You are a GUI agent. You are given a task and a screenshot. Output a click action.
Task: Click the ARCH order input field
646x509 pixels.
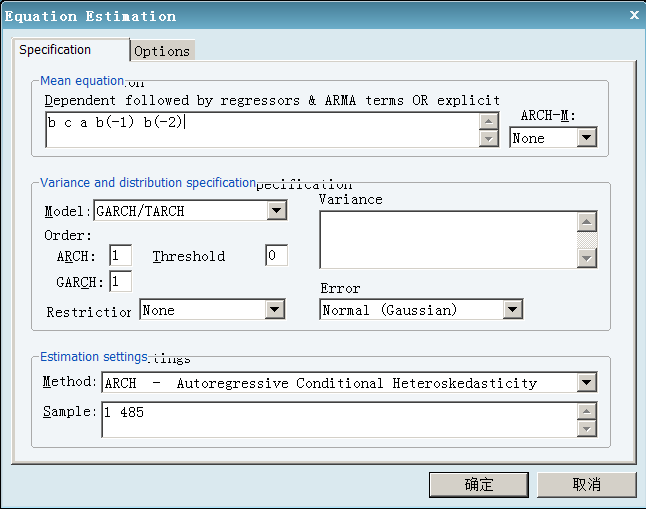tap(121, 256)
